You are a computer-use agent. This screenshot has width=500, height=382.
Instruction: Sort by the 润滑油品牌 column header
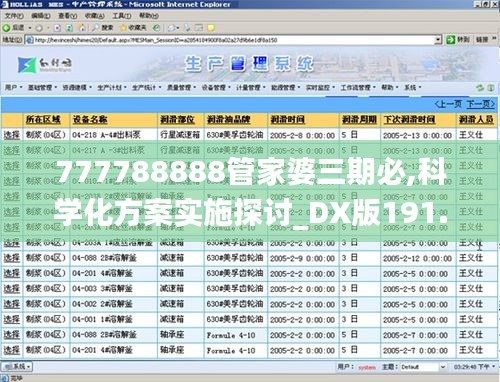[228, 119]
